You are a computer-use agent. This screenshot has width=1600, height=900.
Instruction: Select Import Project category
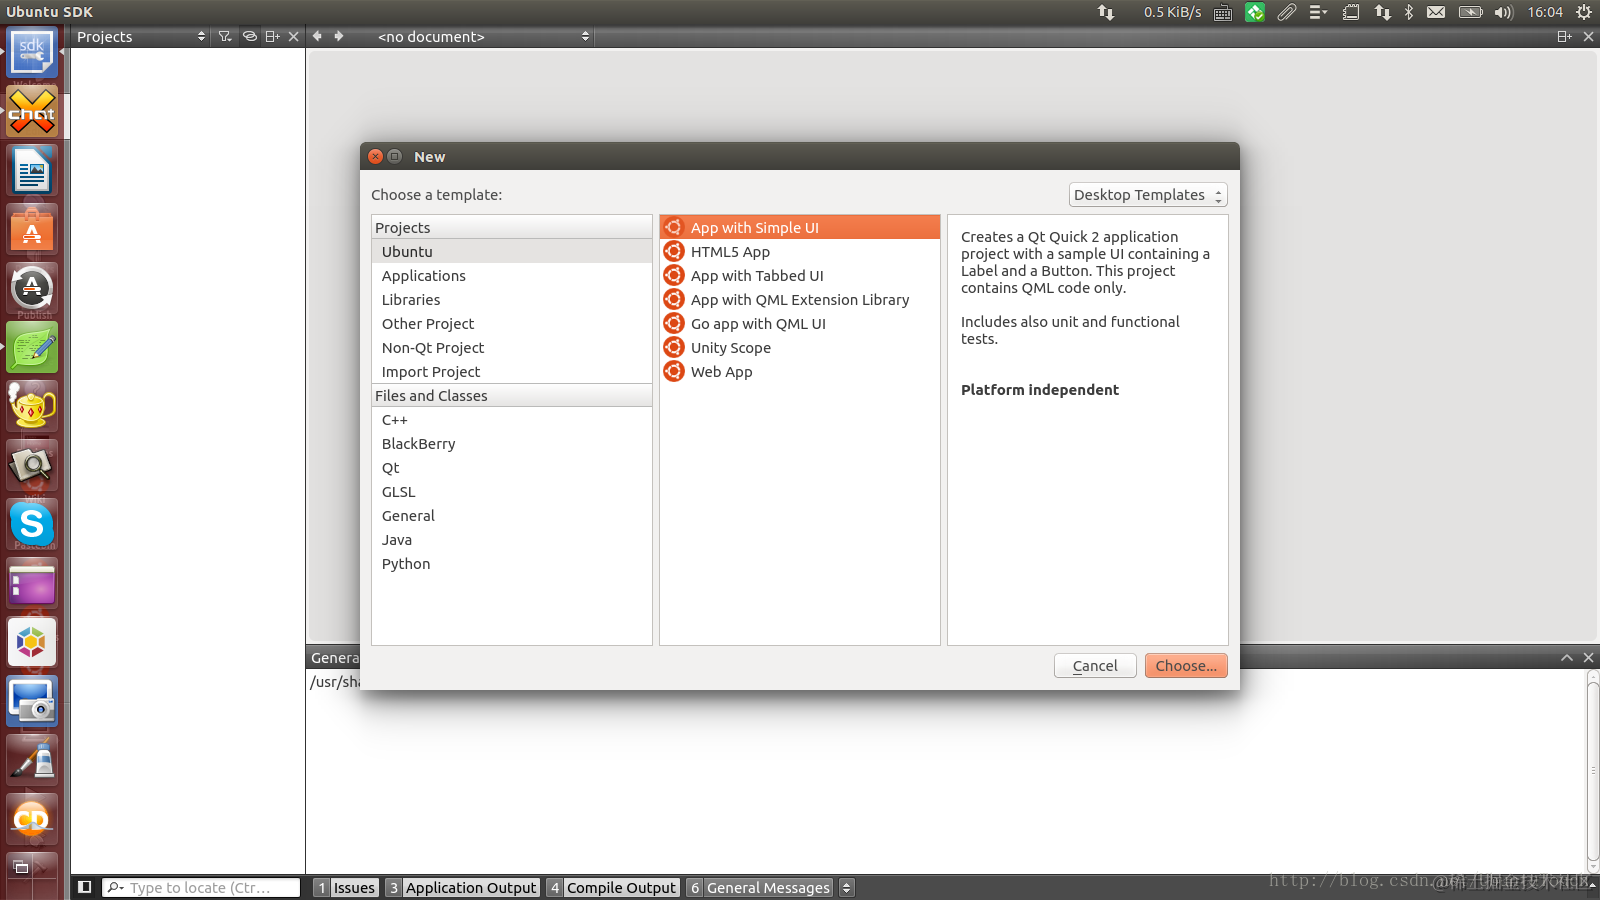(512, 372)
